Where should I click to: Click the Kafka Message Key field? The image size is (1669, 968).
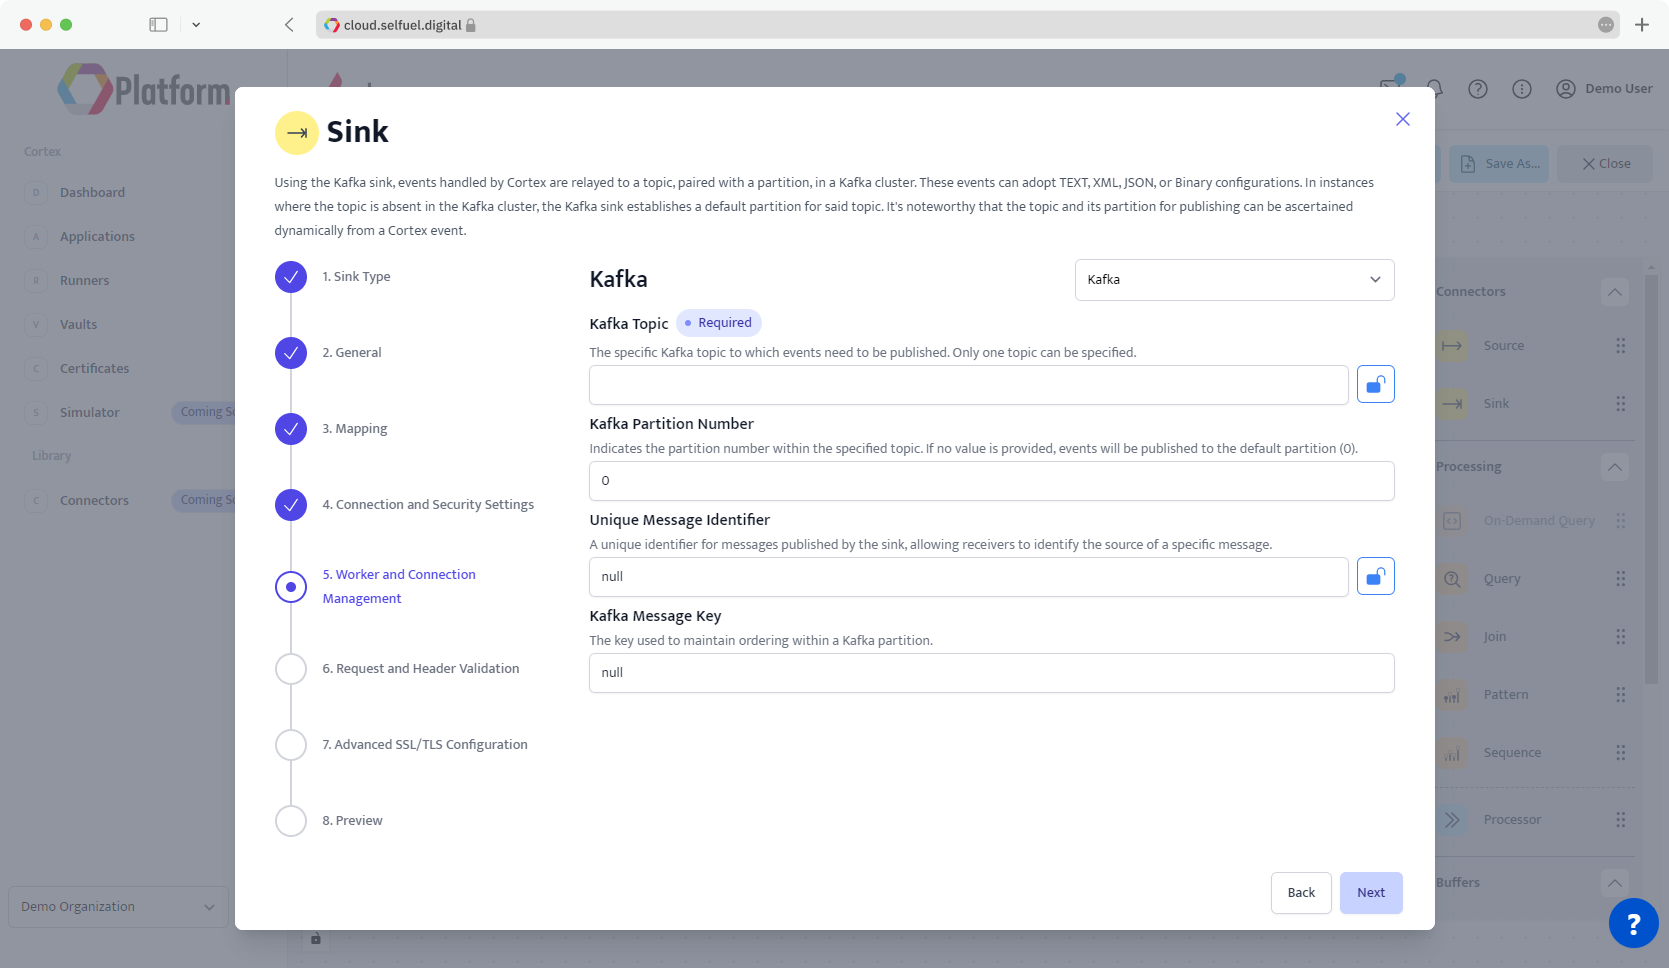click(x=991, y=673)
